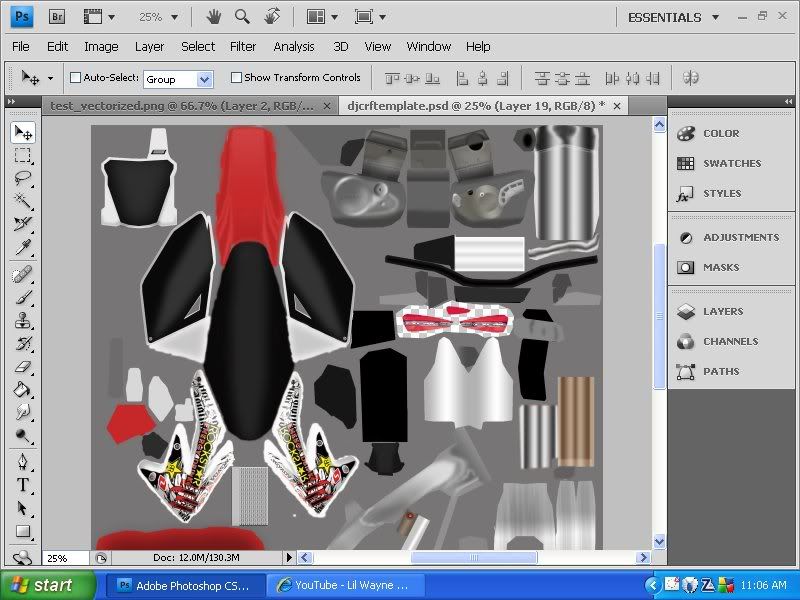The width and height of the screenshot is (800, 600).
Task: Select the Type tool
Action: pyautogui.click(x=23, y=484)
